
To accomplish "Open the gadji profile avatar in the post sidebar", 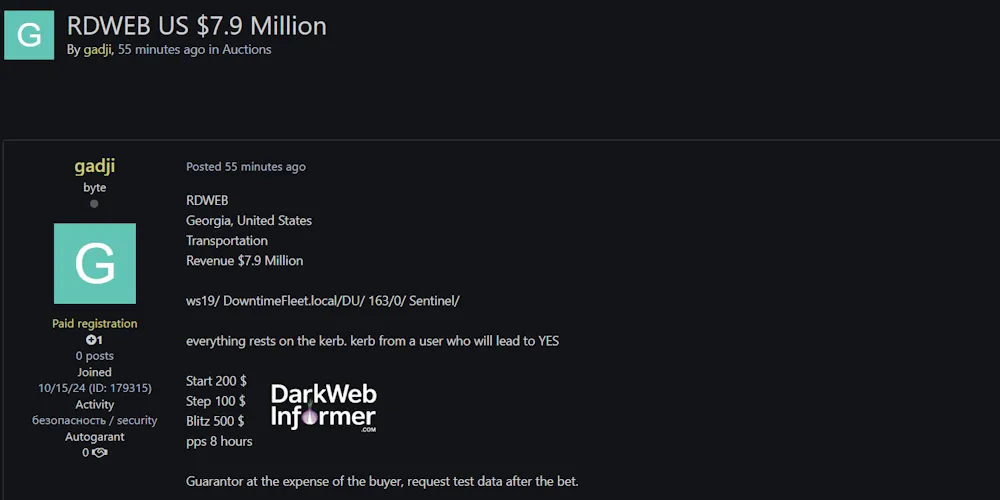I will pos(95,263).
